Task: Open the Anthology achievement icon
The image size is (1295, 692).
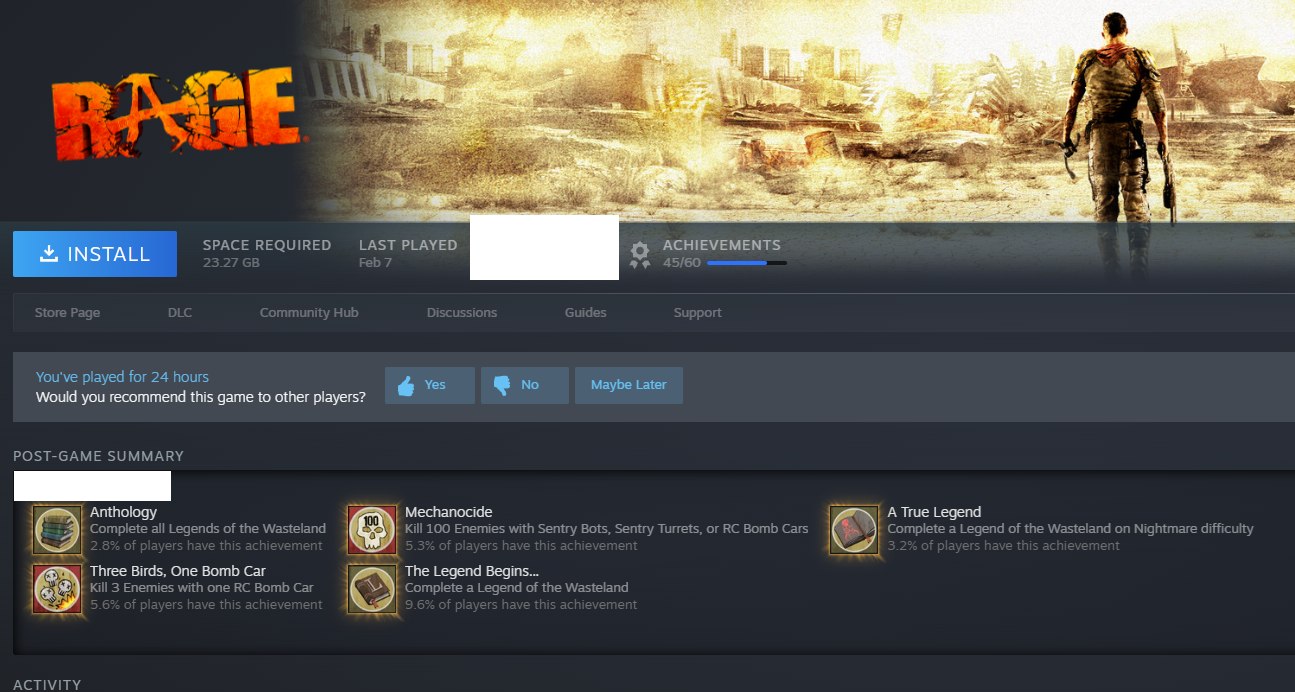Action: (58, 529)
